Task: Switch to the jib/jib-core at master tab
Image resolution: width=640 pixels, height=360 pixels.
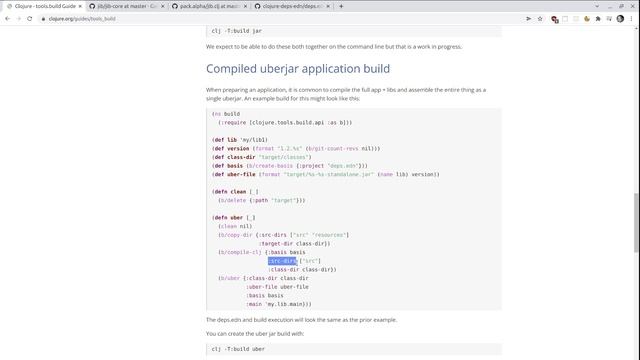Action: coord(126,6)
